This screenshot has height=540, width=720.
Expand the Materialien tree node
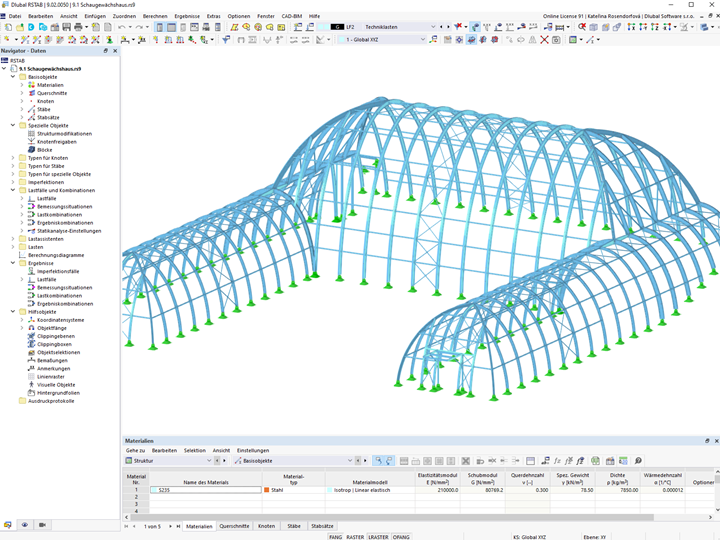click(22, 85)
